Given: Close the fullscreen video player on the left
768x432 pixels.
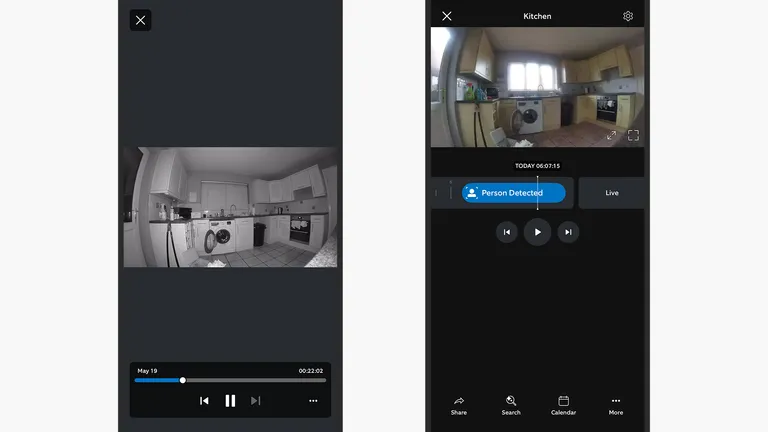Looking at the screenshot, I should [140, 20].
